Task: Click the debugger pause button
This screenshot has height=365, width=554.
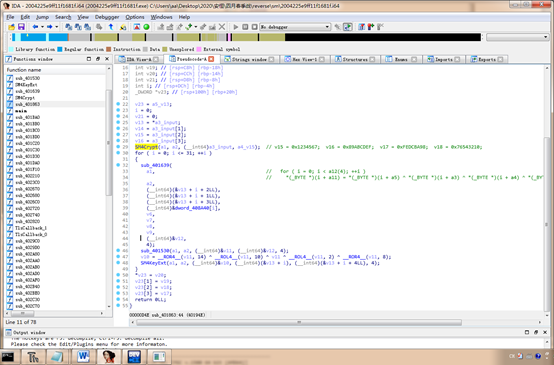Action: 245,27
